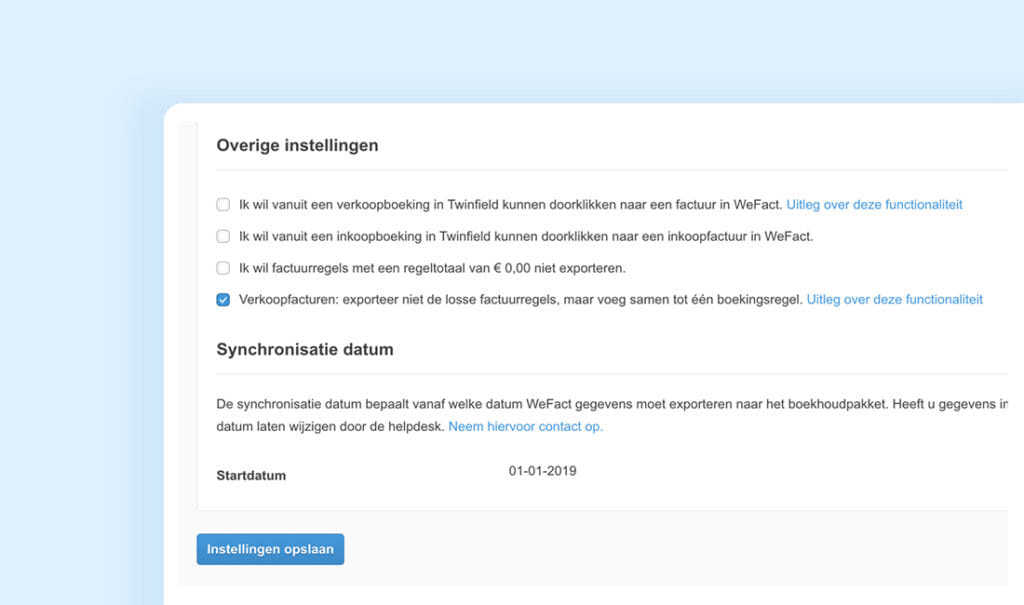Enable Twinfield verkoopboeking doorklikken checkbox
Image resolution: width=1024 pixels, height=605 pixels.
coord(223,205)
